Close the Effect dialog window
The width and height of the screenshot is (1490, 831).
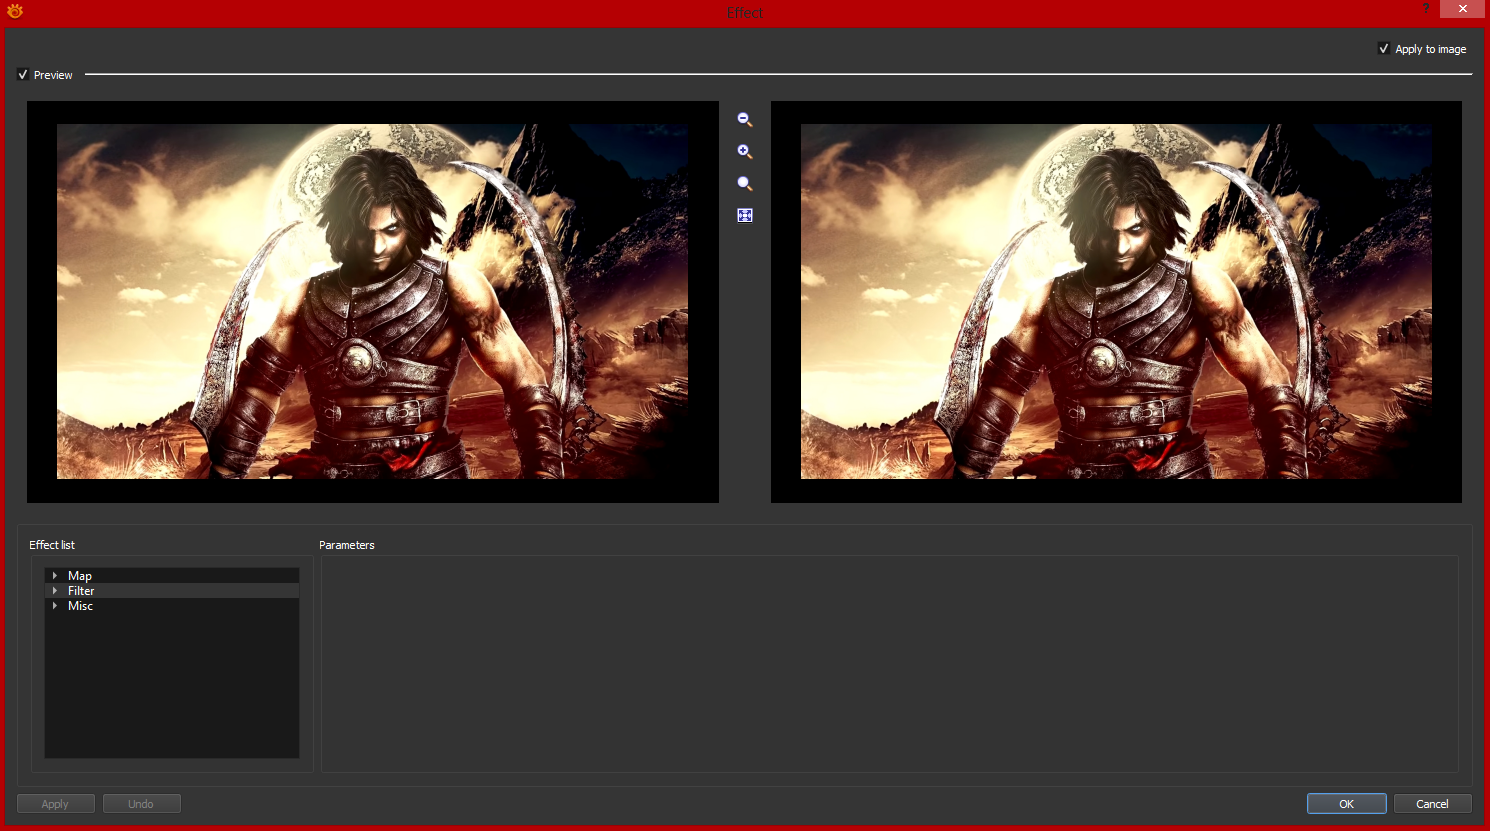click(x=1463, y=9)
